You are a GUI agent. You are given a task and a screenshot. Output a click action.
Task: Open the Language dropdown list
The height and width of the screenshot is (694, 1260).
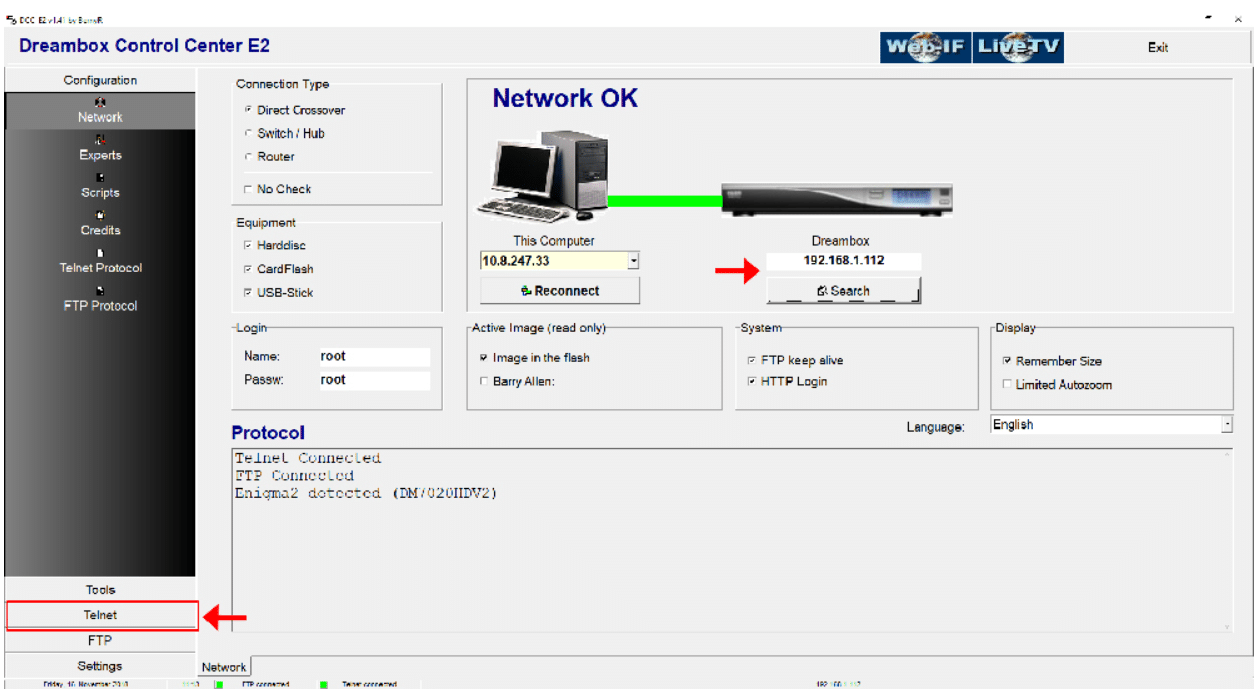click(x=1226, y=425)
